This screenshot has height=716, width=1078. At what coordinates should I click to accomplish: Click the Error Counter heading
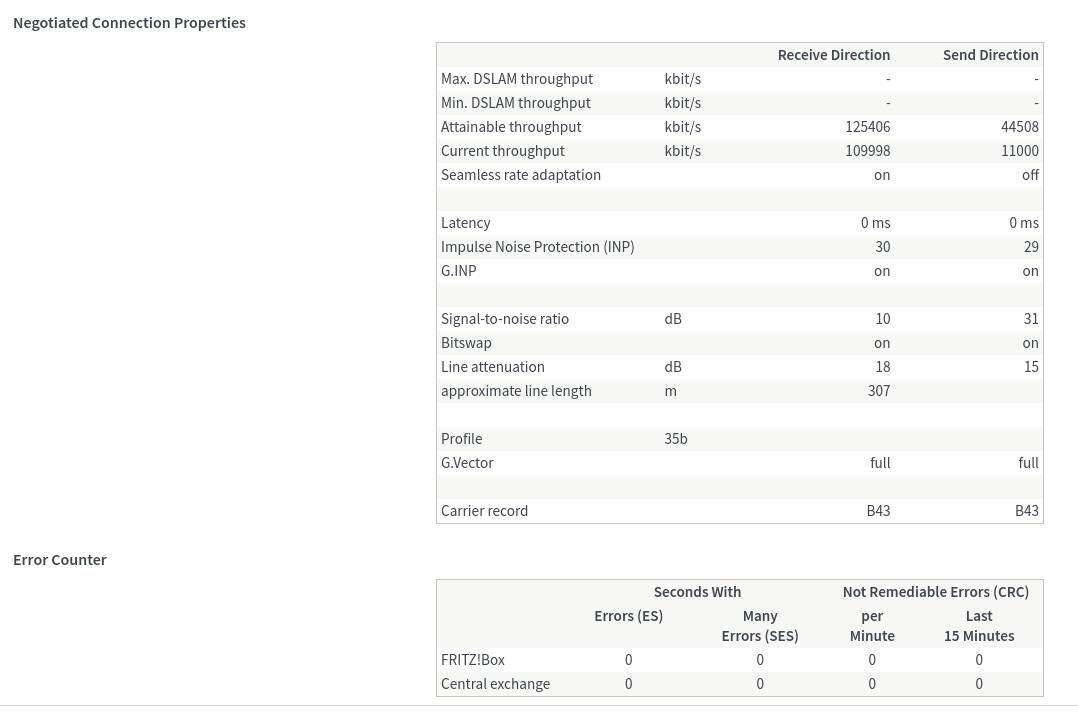point(60,560)
